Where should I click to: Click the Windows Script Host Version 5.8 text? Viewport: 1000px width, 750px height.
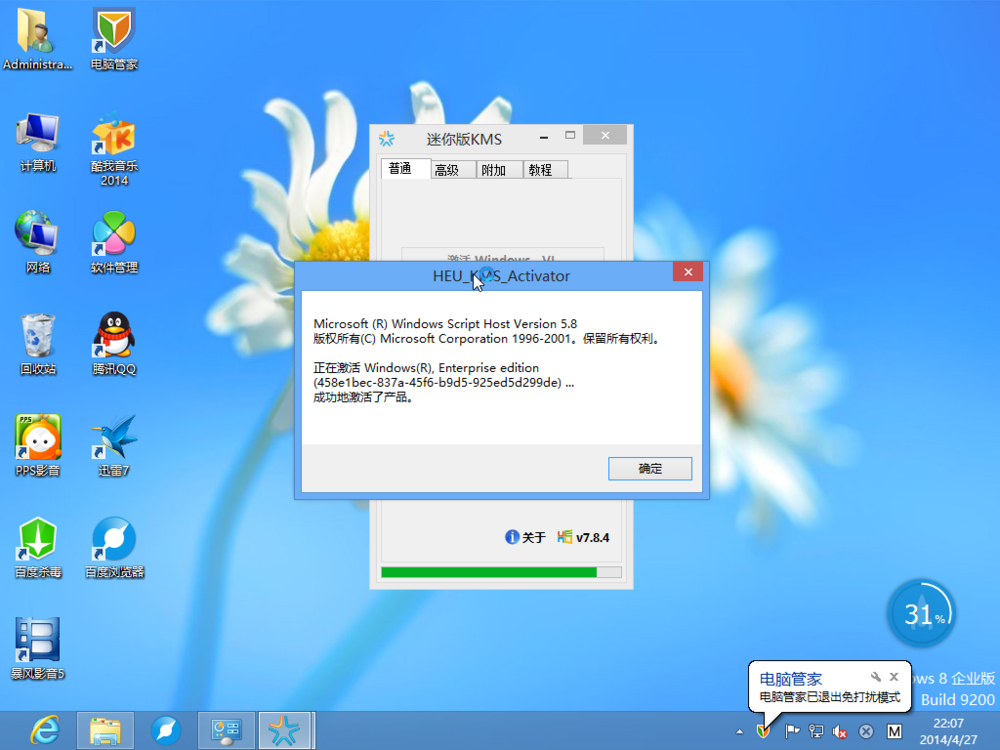[x=445, y=324]
